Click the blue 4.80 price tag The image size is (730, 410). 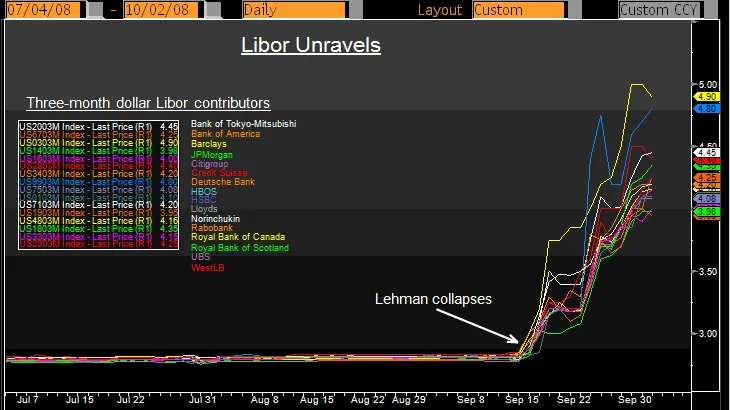click(x=707, y=109)
